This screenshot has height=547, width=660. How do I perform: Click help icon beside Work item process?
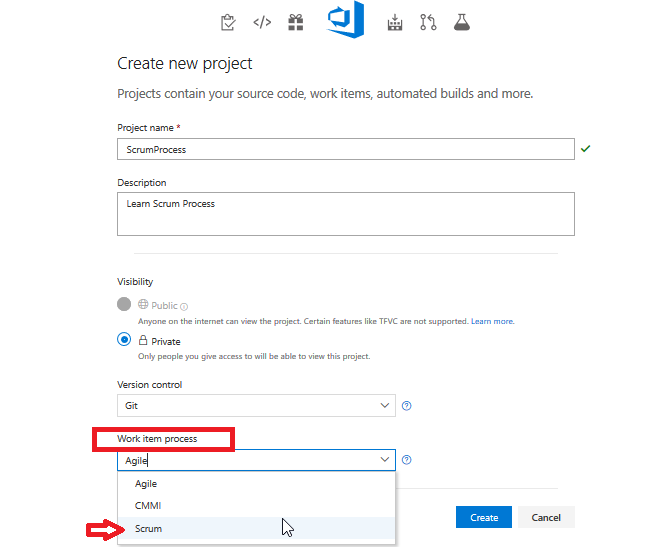(407, 460)
